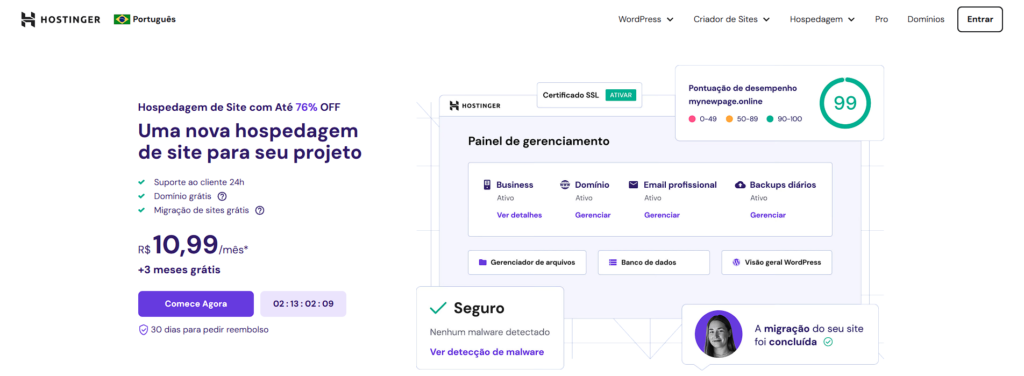Image resolution: width=1024 pixels, height=376 pixels.
Task: Click the green check after concluída
Action: 828,341
